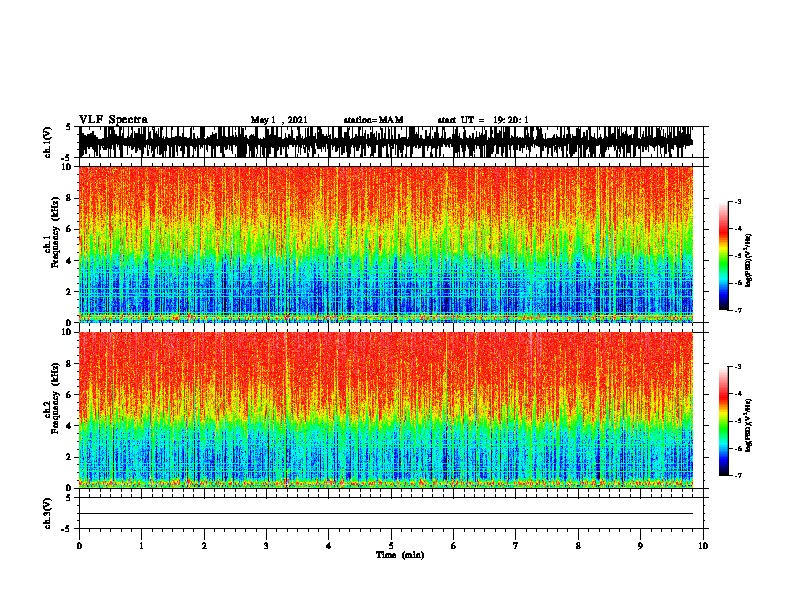Click the ch.2 color scale log(PSD) label
The width and height of the screenshot is (792, 612).
click(x=748, y=425)
